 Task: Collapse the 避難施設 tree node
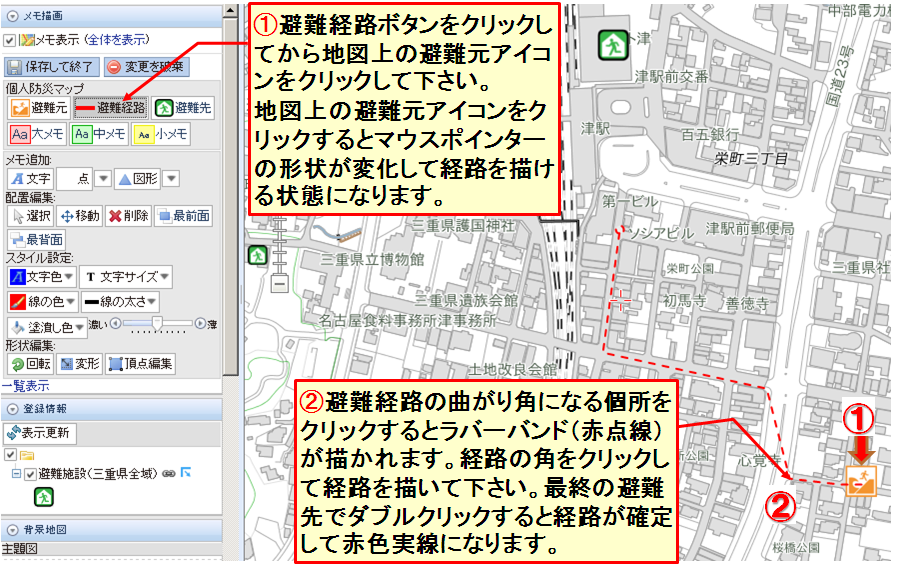[17, 473]
